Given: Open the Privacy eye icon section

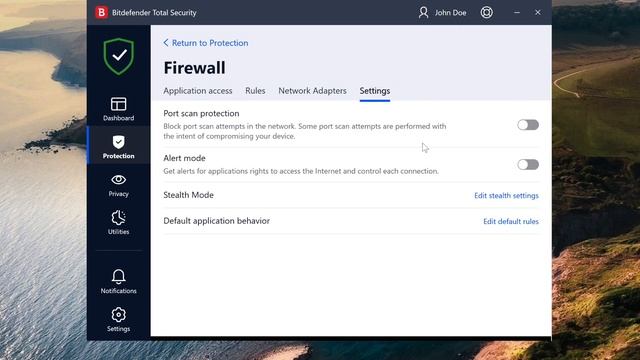Looking at the screenshot, I should 118,184.
